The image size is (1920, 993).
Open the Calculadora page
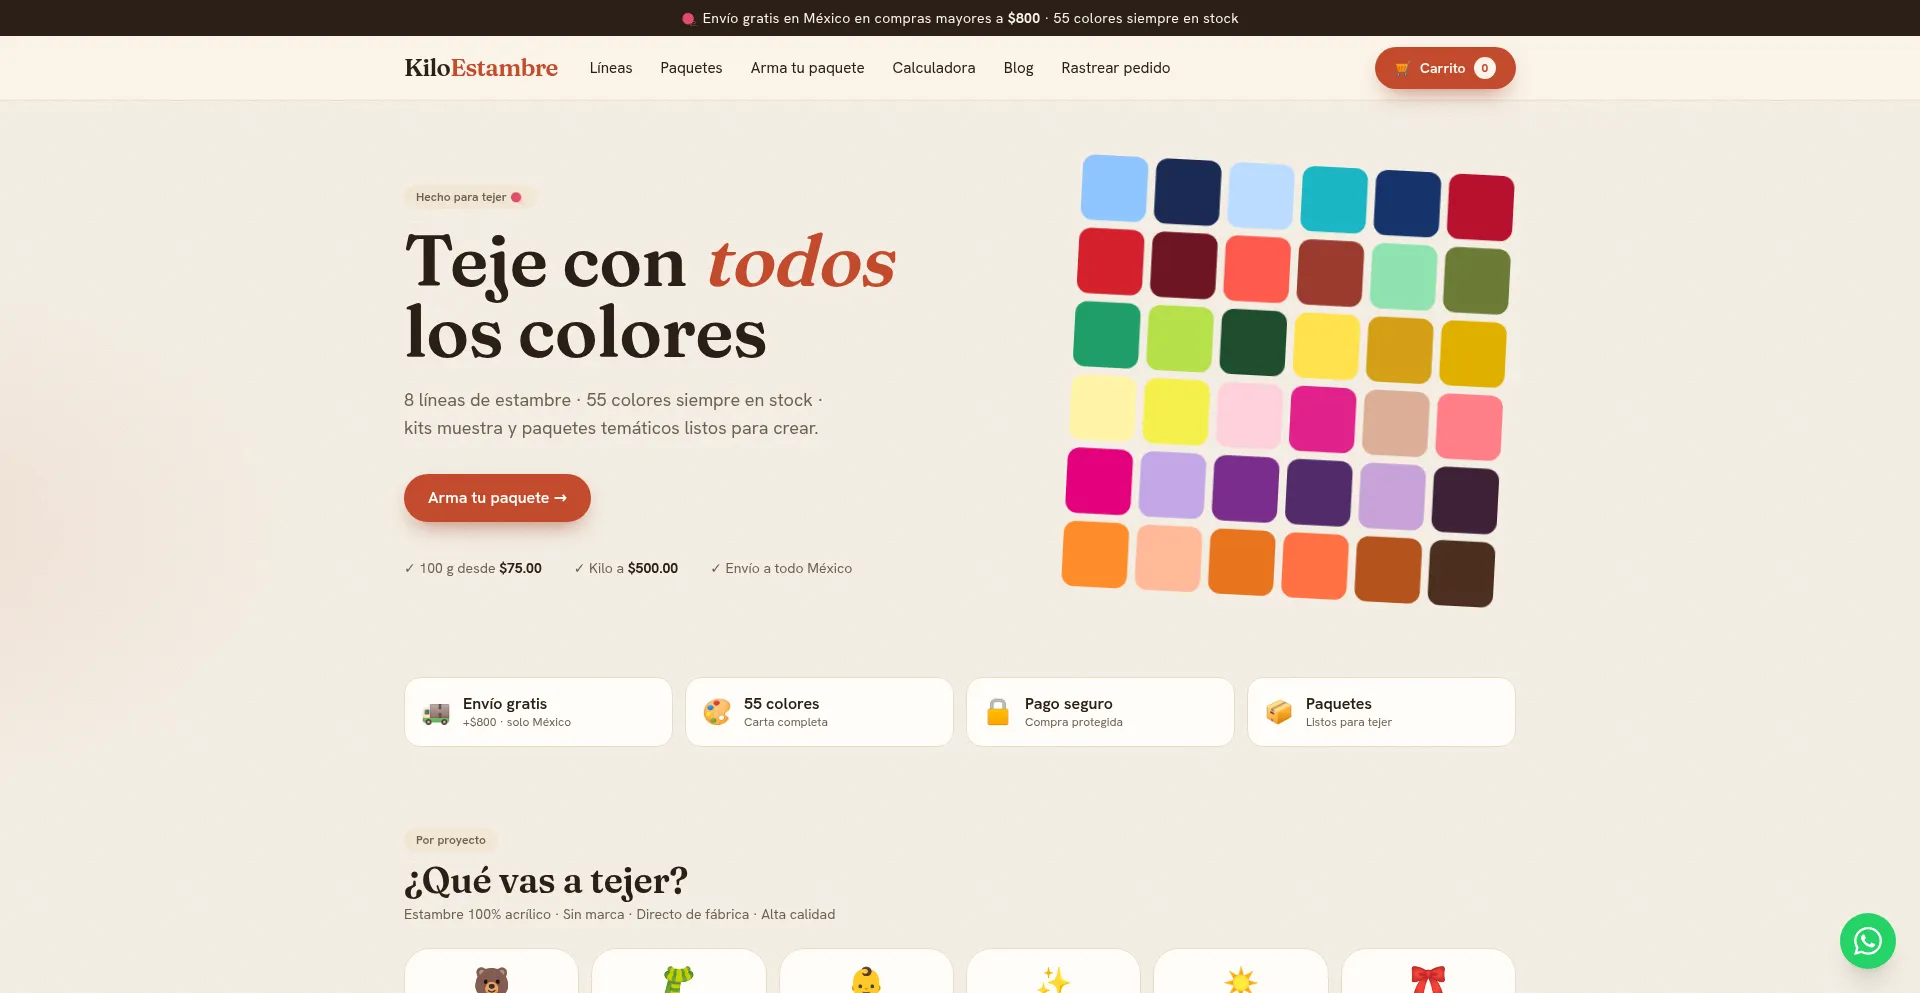pyautogui.click(x=934, y=68)
